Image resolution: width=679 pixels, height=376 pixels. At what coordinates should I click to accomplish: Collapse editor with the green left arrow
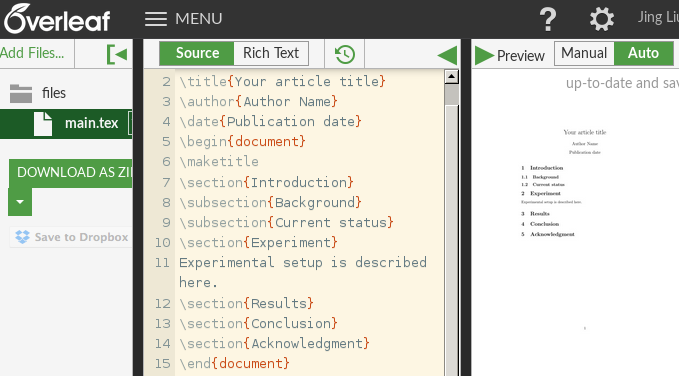447,55
